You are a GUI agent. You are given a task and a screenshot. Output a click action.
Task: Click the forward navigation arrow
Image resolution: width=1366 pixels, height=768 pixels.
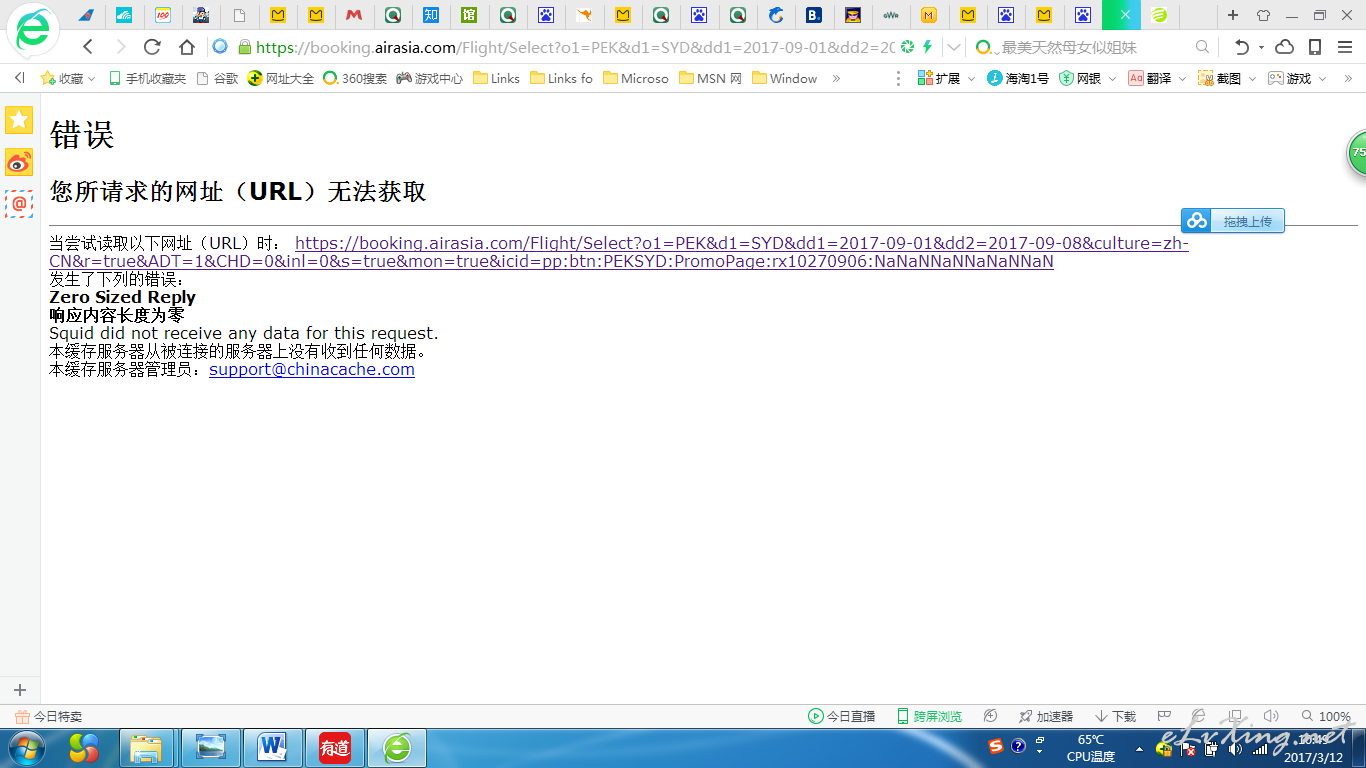(x=121, y=47)
